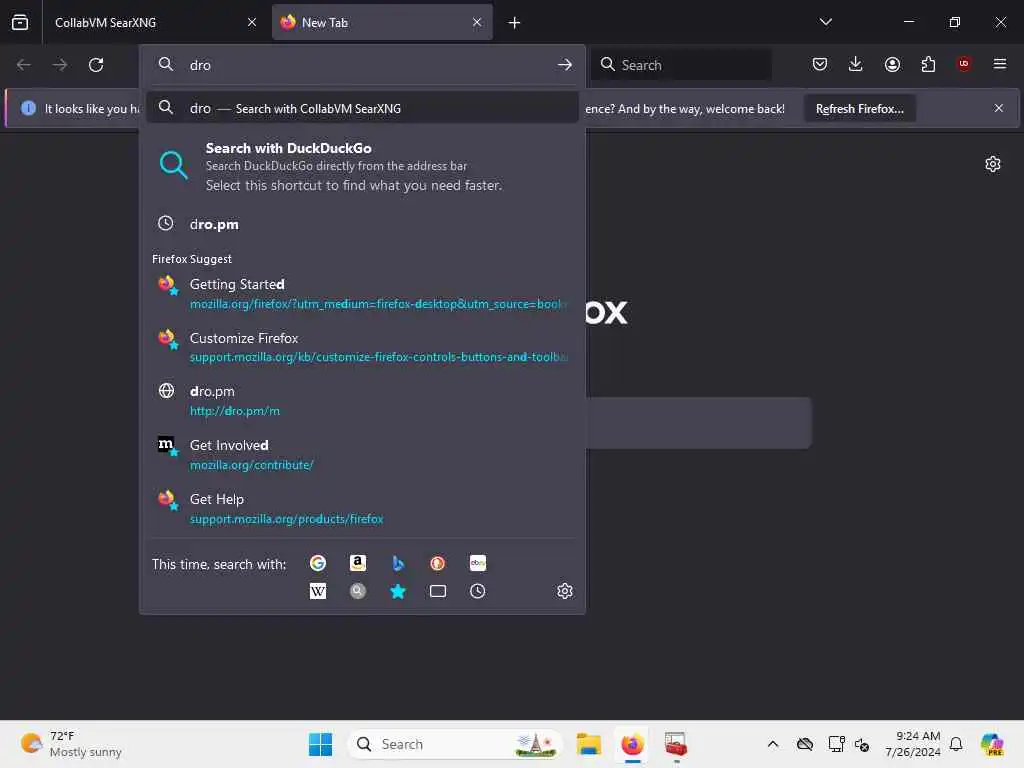
Task: Click the Firefox View icon
Action: pyautogui.click(x=20, y=22)
